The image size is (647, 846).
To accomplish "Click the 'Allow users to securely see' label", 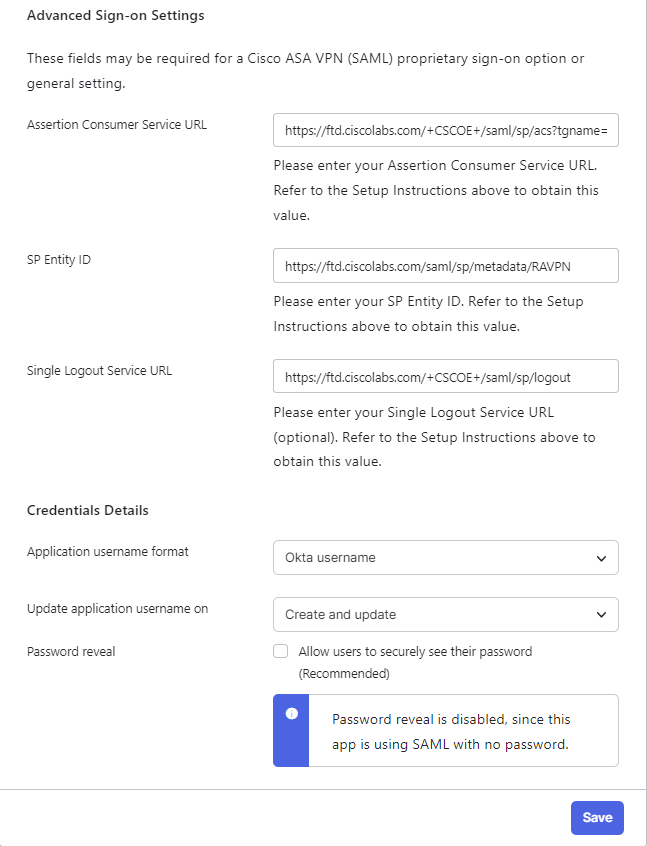I will (415, 651).
